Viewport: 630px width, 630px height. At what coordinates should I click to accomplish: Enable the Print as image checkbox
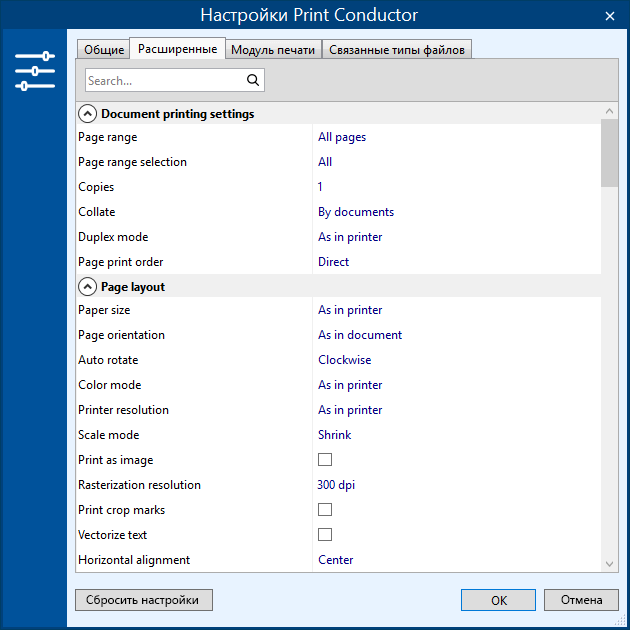click(325, 459)
